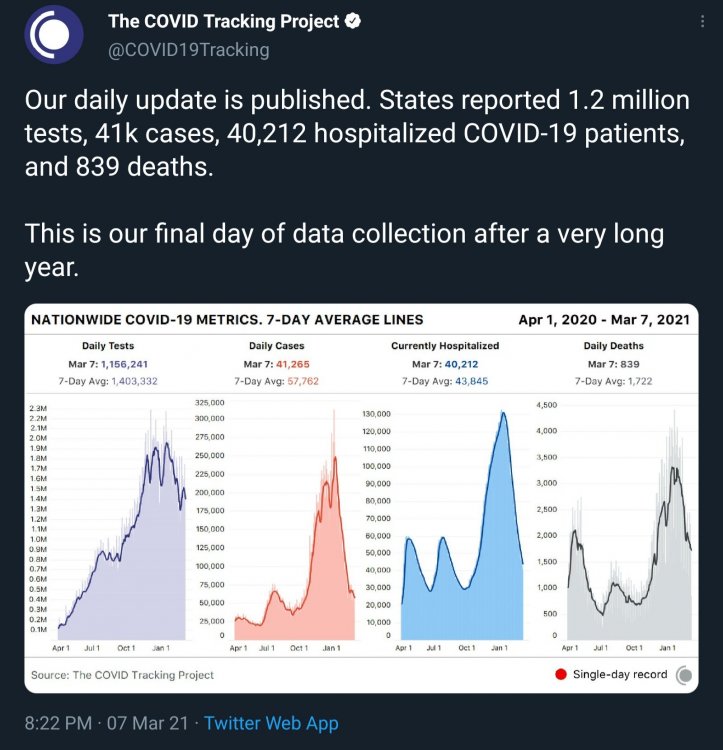Click The COVID Tracking Project display name
The width and height of the screenshot is (723, 750).
[x=223, y=22]
